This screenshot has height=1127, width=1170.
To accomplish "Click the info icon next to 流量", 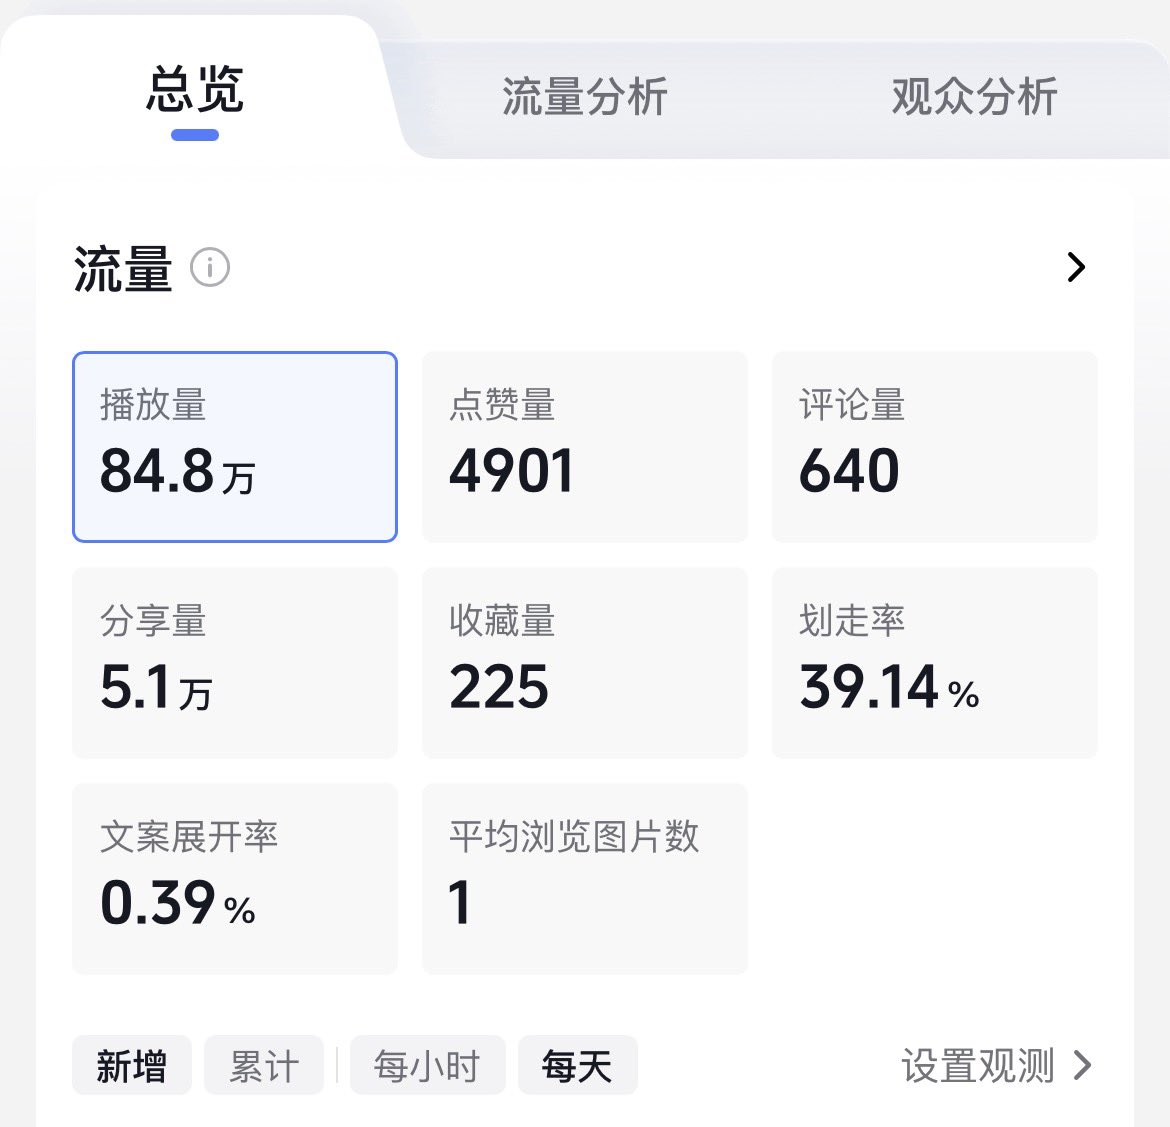I will pos(210,267).
